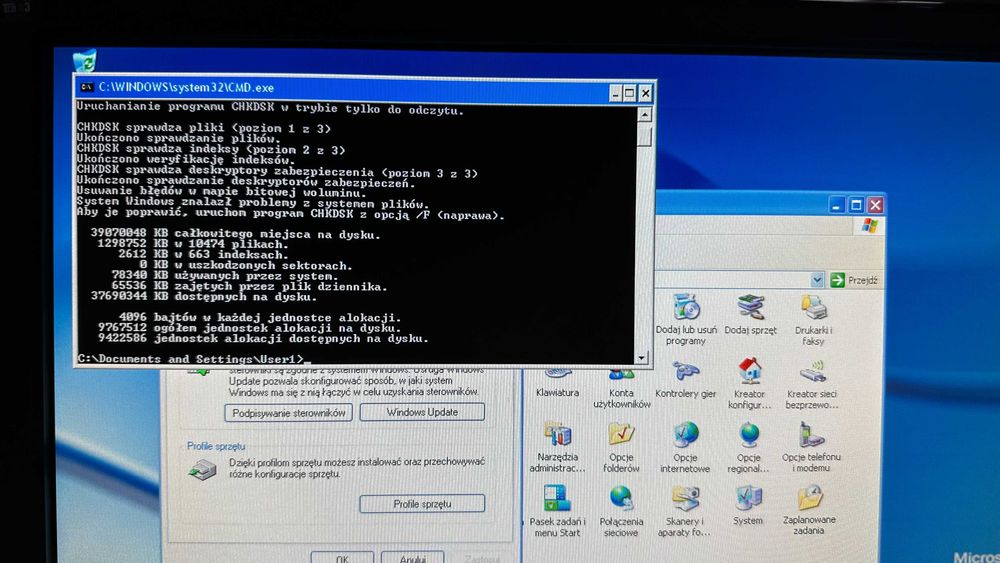Screen dimensions: 1000x563
Task: Click the 'Profile sprzętu' group heading
Action: click(x=216, y=446)
